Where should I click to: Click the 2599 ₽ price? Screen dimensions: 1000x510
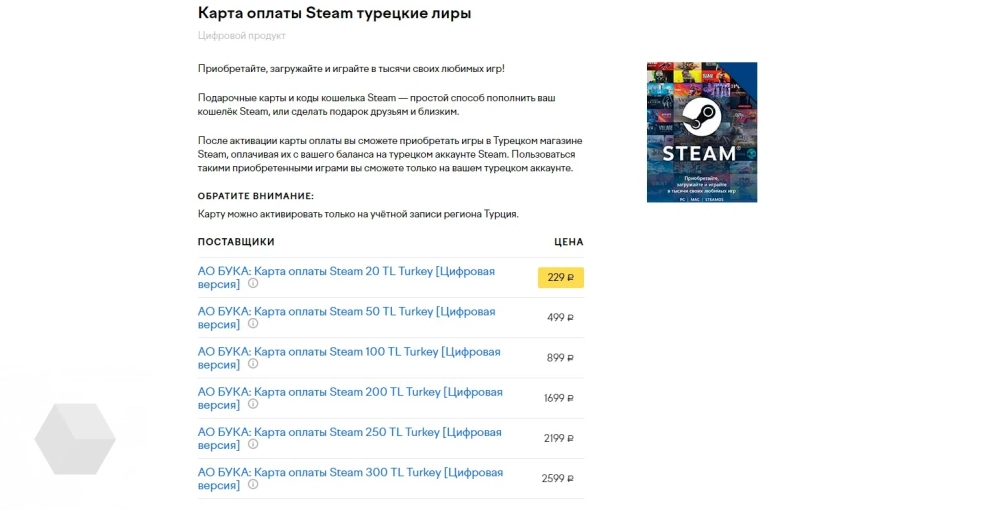557,478
